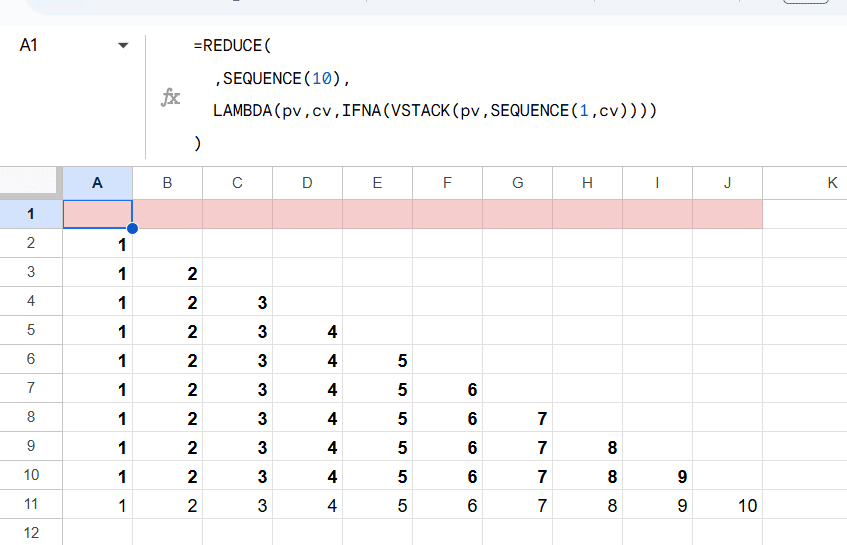The width and height of the screenshot is (847, 545).
Task: Select the row 12 header
Action: pyautogui.click(x=31, y=534)
